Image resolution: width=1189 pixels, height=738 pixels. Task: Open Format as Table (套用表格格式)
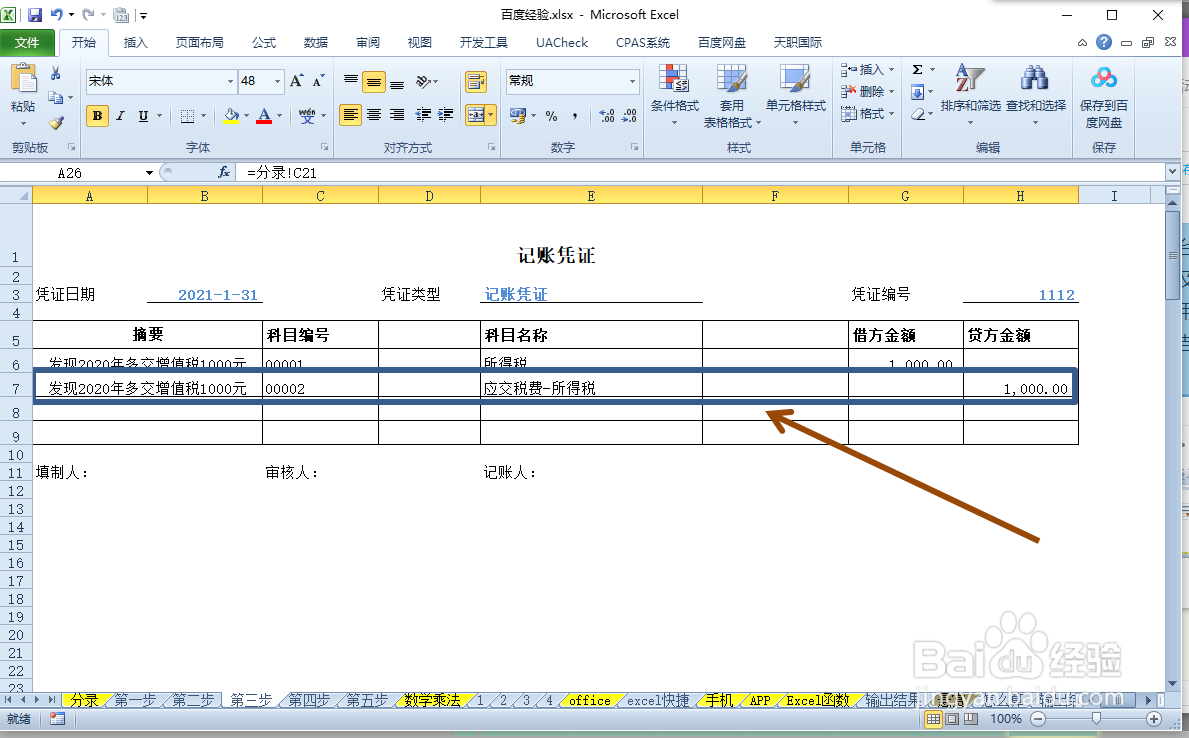pyautogui.click(x=732, y=96)
